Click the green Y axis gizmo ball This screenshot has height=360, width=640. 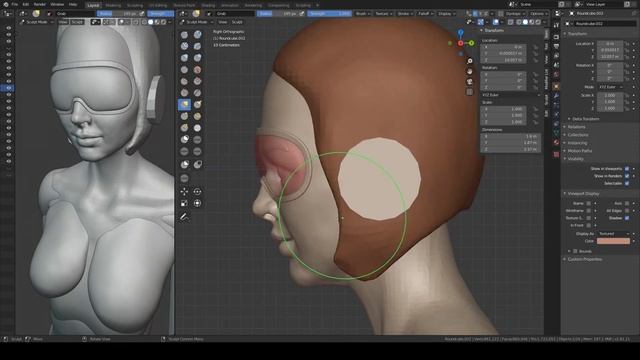point(471,43)
